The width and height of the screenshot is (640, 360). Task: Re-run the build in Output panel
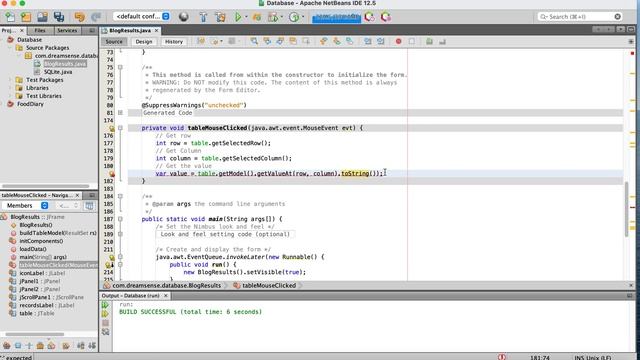pyautogui.click(x=105, y=305)
